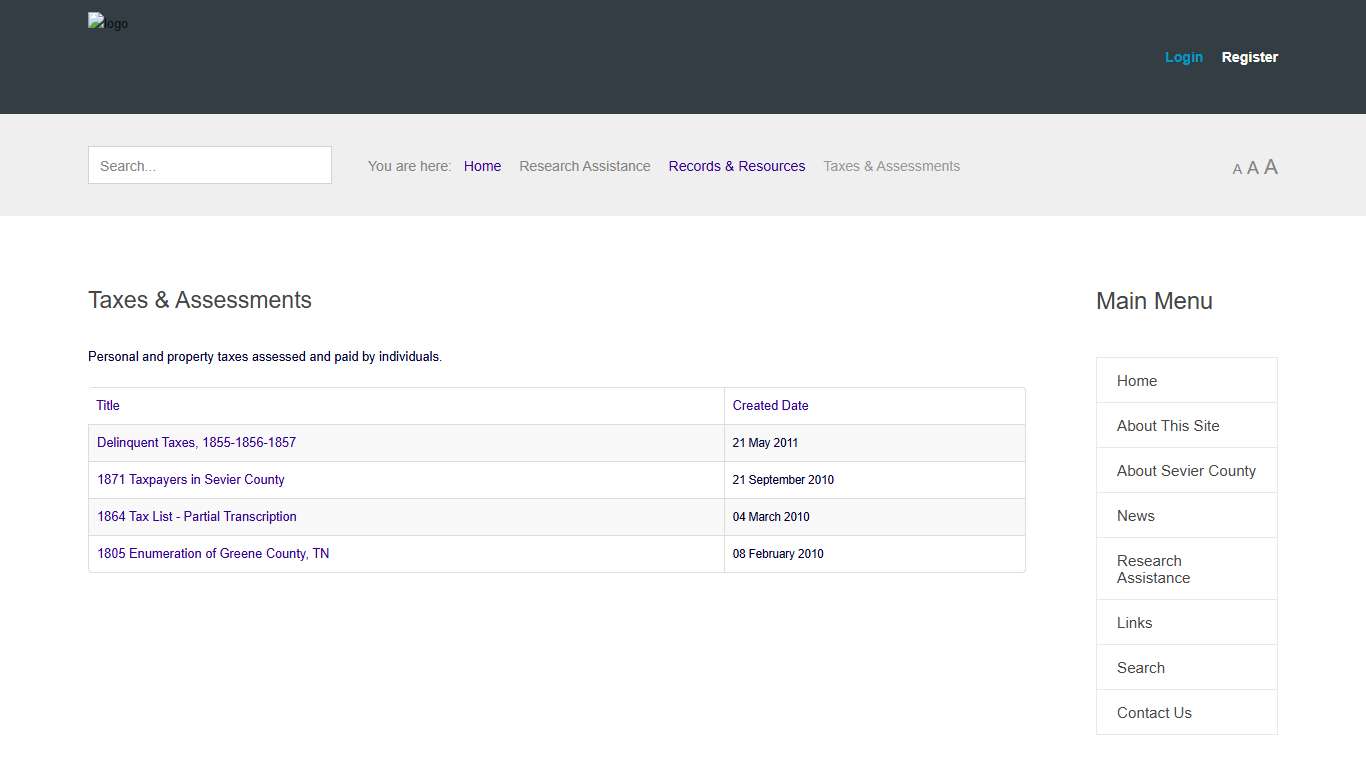Open News from the Main Menu
The image size is (1366, 768).
(1135, 516)
